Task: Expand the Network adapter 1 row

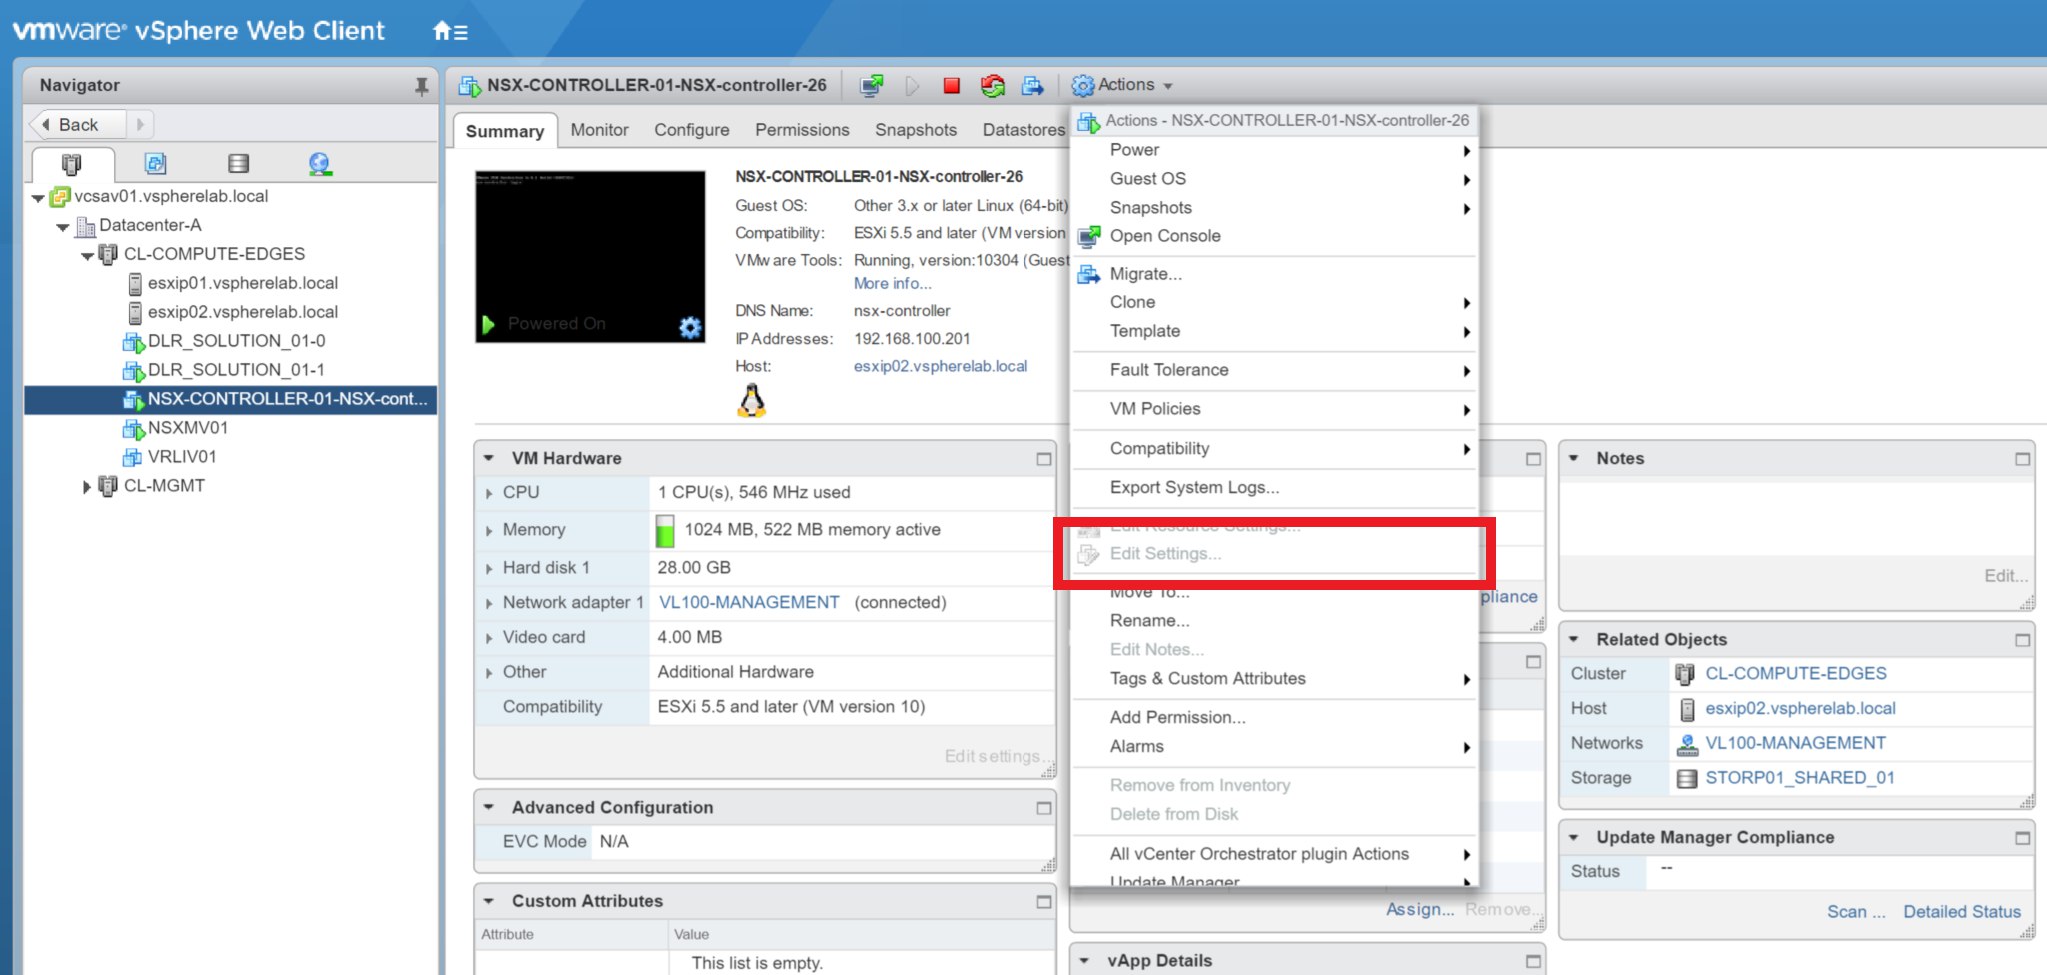Action: coord(489,604)
